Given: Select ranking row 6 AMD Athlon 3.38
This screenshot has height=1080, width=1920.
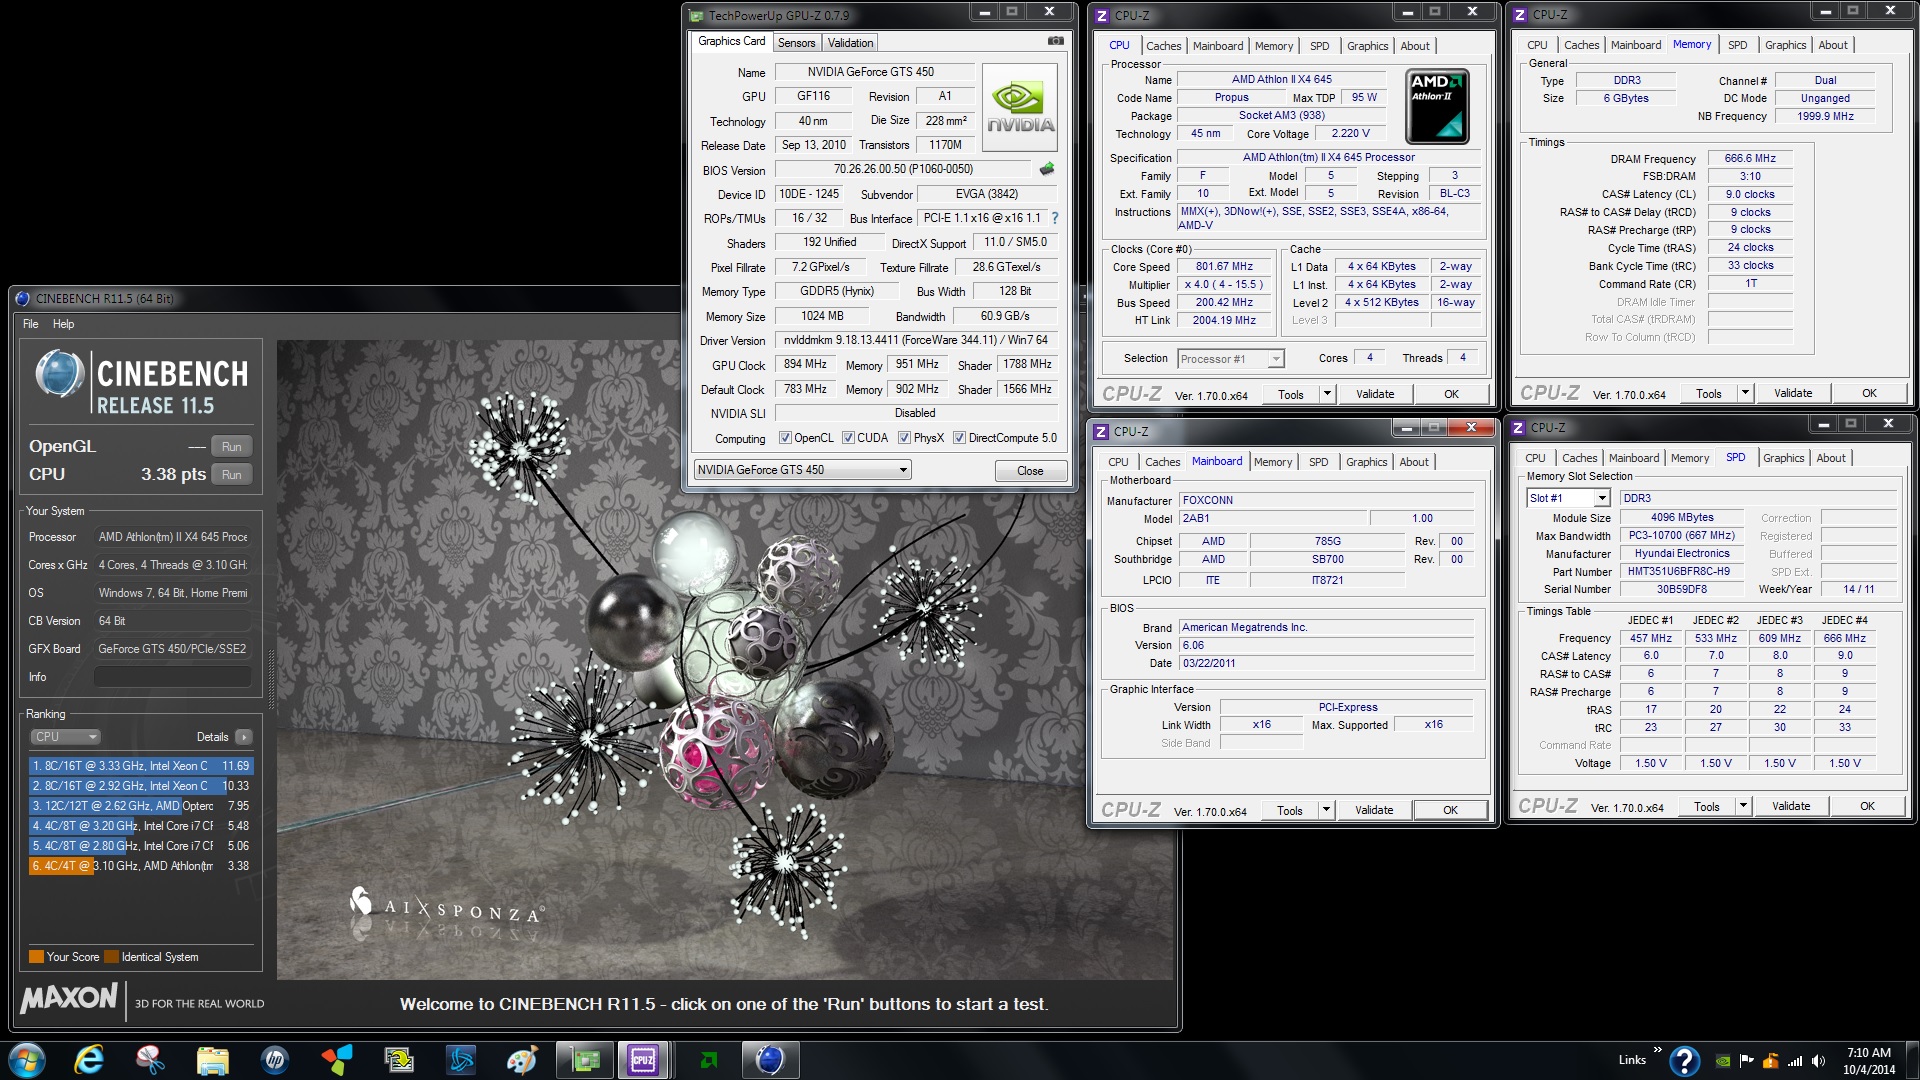Looking at the screenshot, I should pos(141,866).
